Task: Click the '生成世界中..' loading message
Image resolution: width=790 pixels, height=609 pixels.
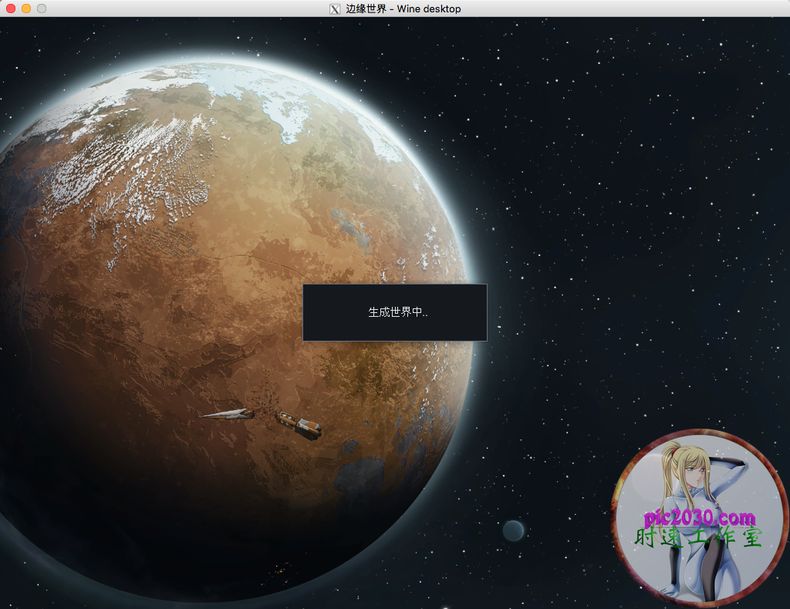Action: [x=398, y=312]
